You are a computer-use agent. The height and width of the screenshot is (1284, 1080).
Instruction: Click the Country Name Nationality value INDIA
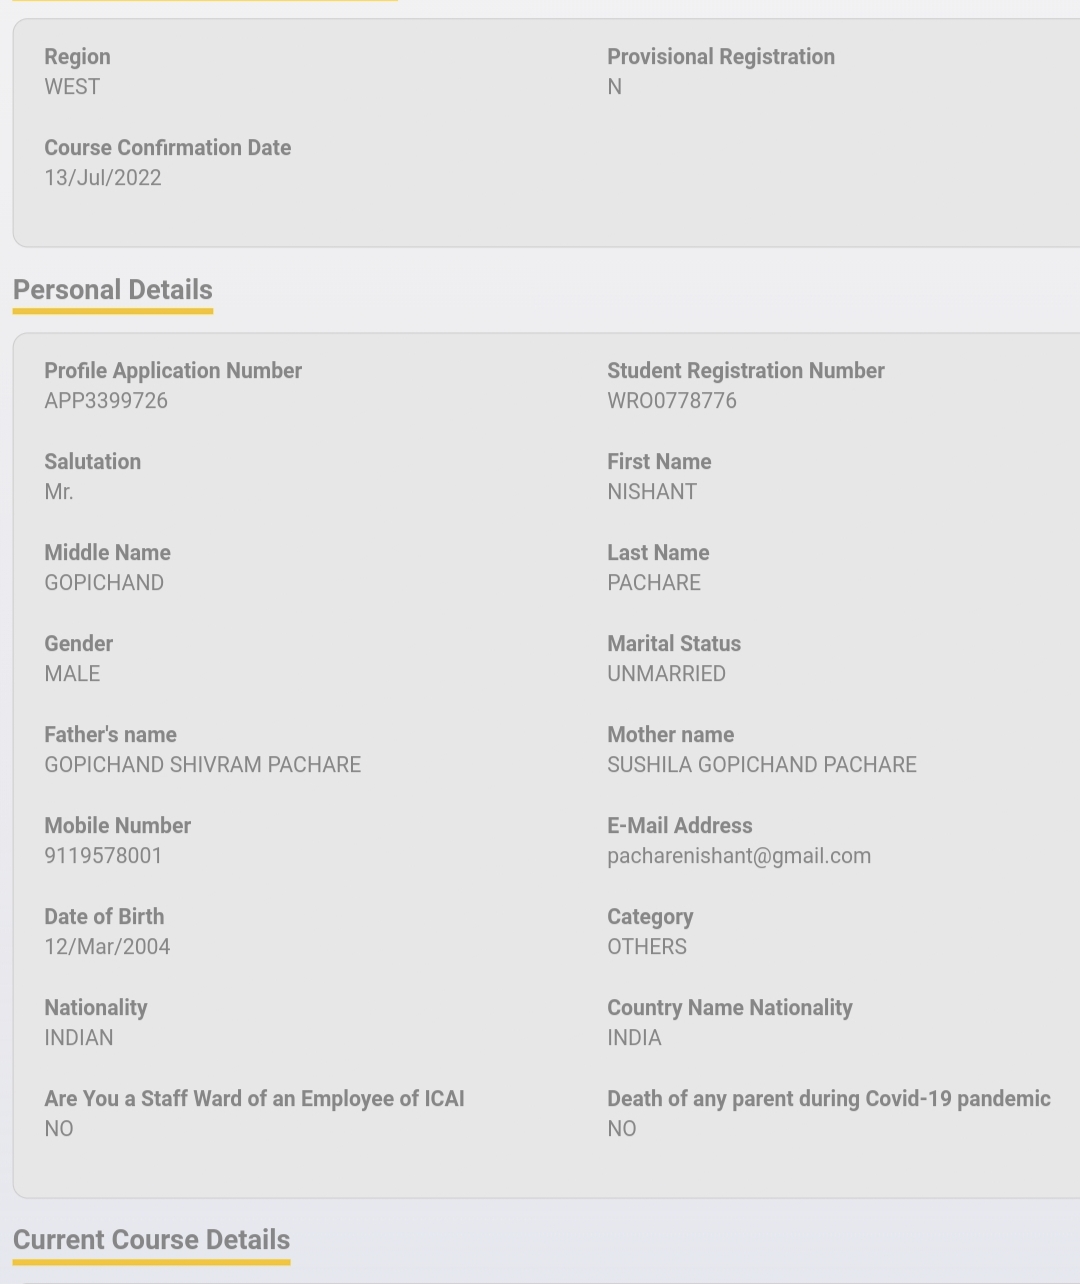[634, 1038]
